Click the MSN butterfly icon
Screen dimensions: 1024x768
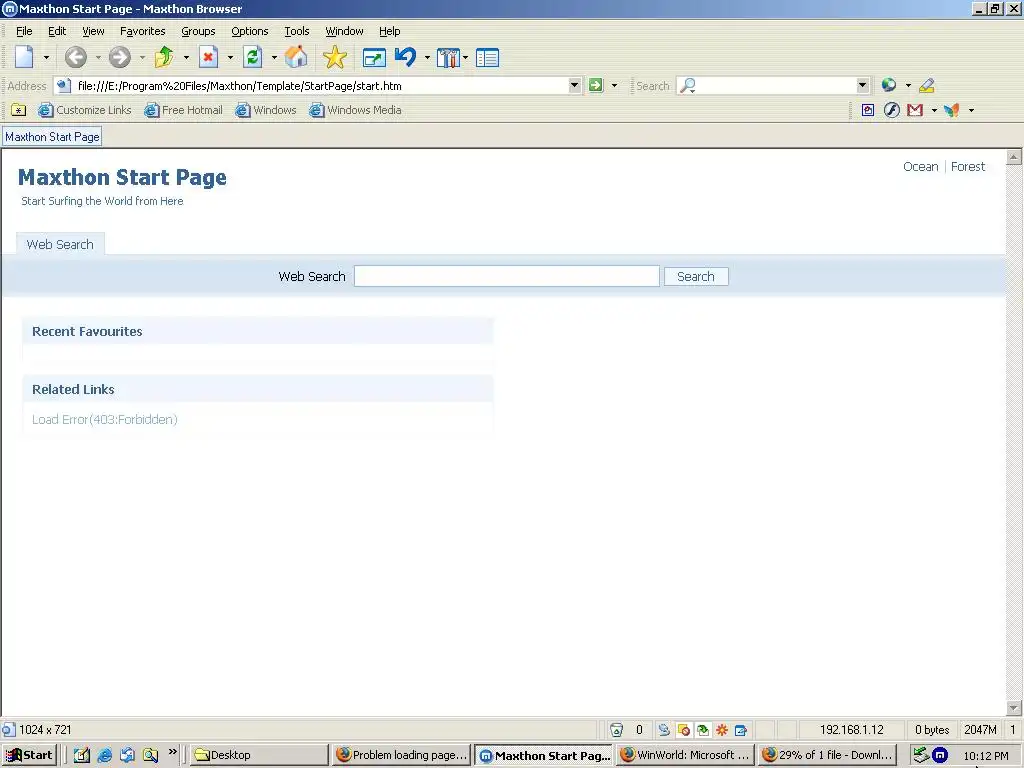click(x=952, y=110)
